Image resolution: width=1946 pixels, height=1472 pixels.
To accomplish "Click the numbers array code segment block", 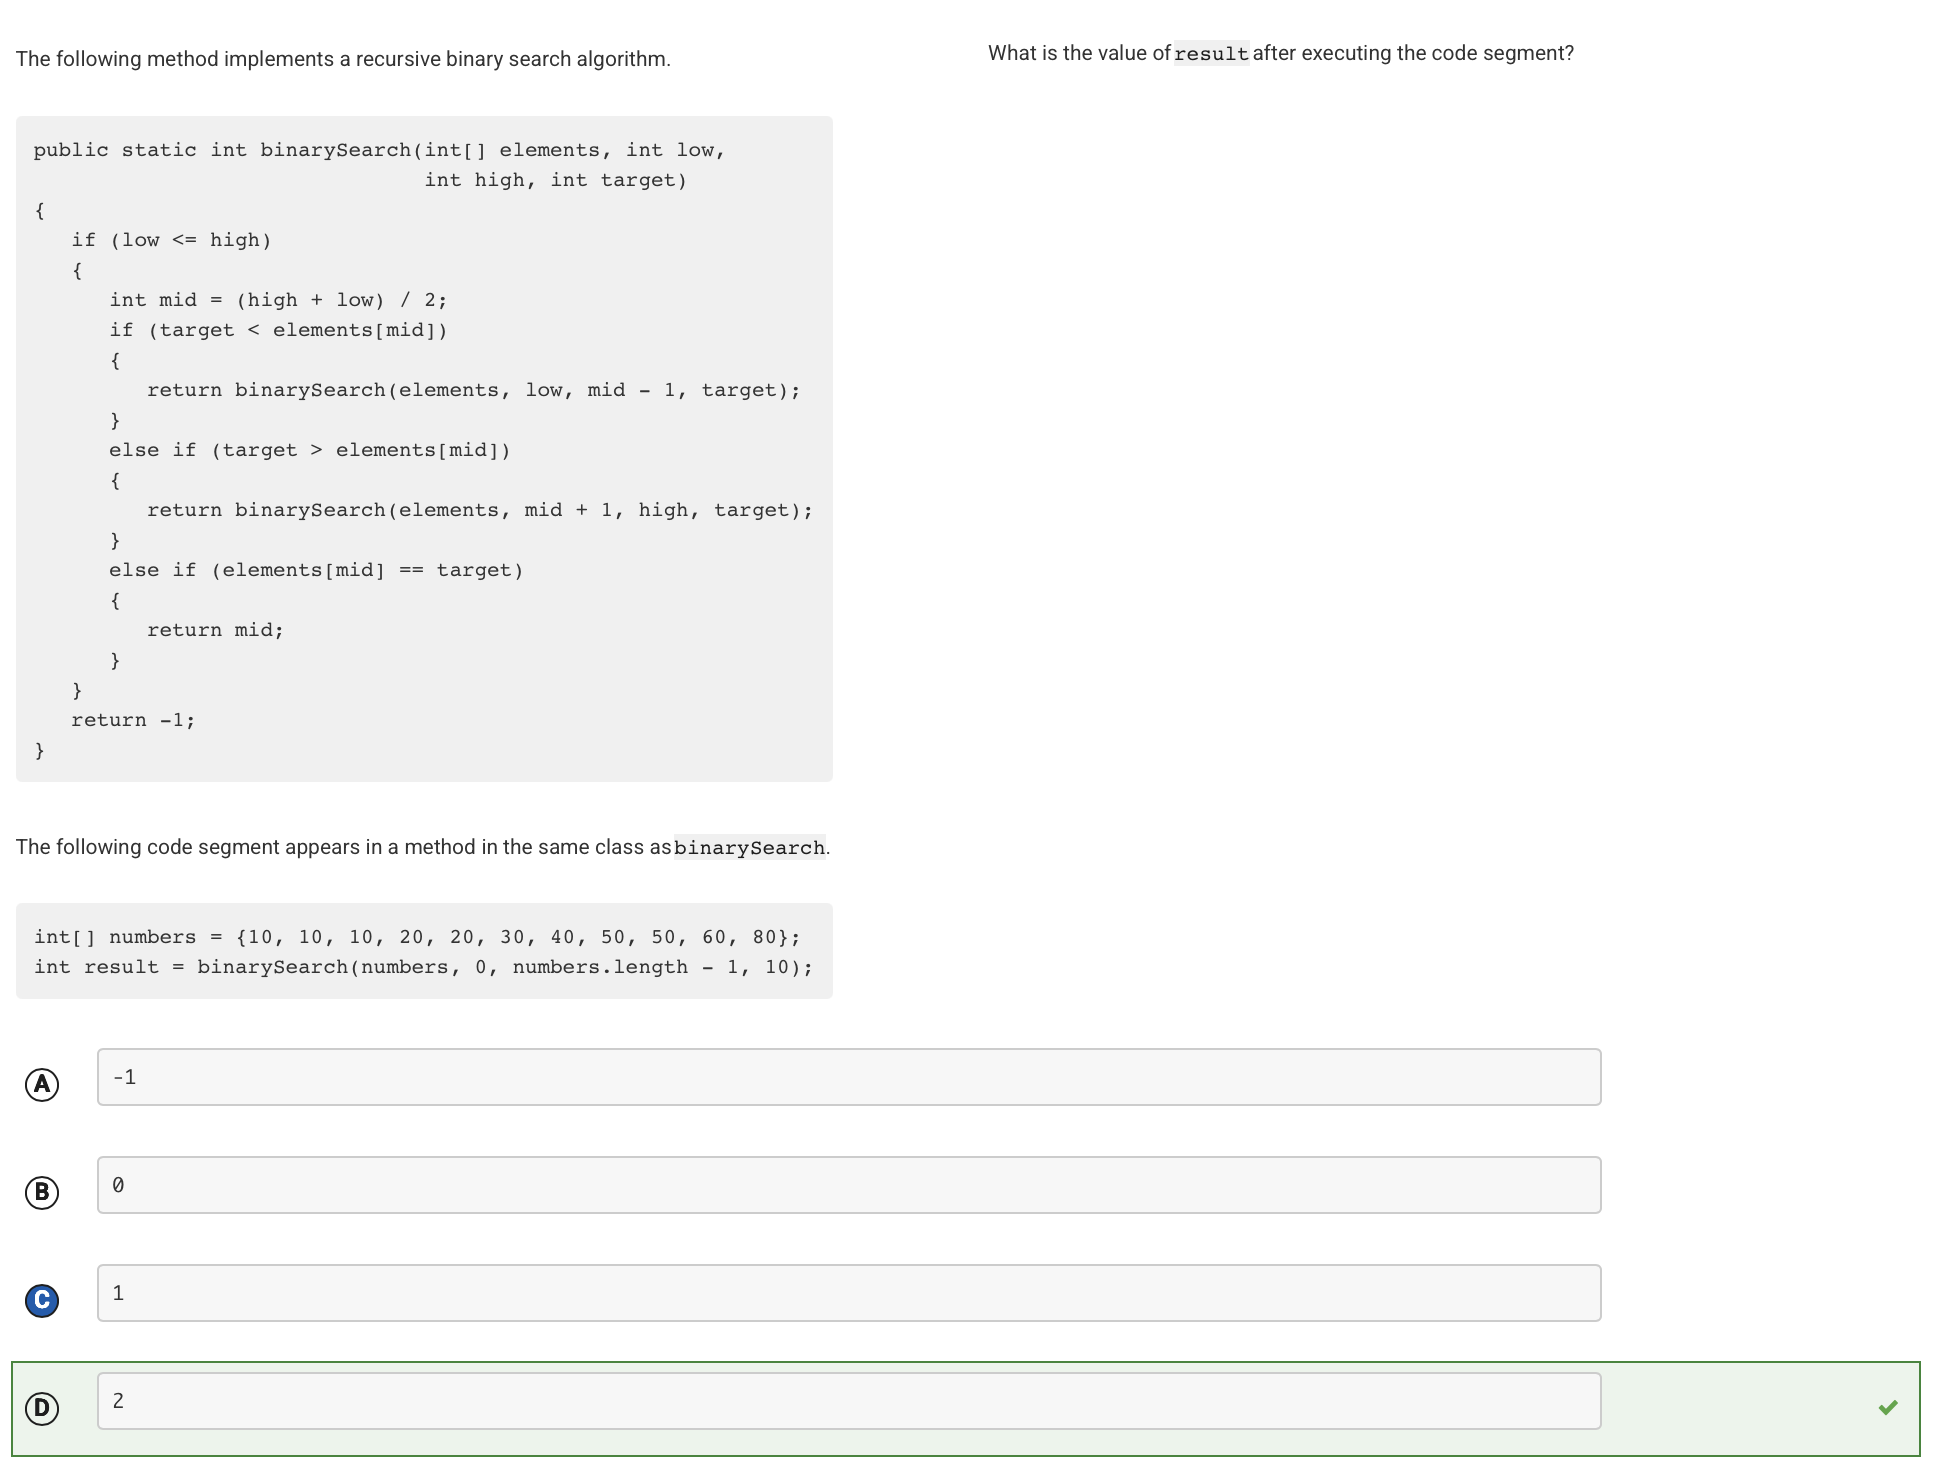I will tap(420, 950).
